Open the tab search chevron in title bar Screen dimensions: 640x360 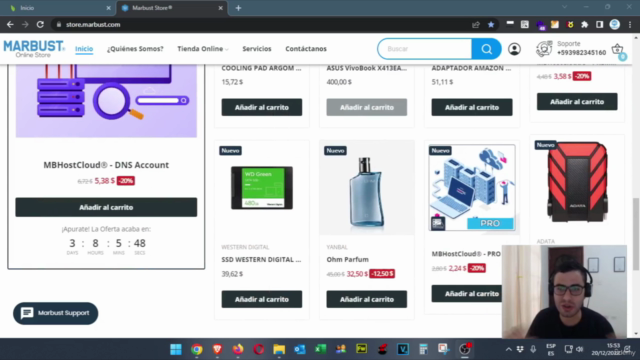[x=564, y=7]
